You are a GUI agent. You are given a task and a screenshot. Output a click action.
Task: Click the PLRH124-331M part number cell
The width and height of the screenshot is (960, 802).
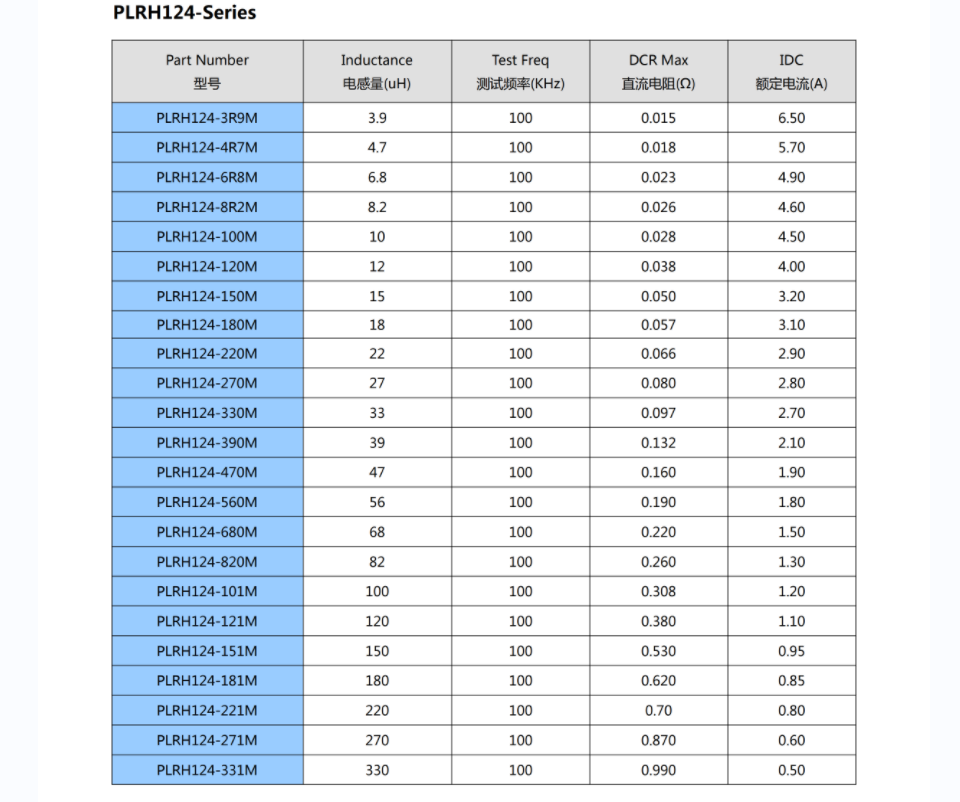207,770
